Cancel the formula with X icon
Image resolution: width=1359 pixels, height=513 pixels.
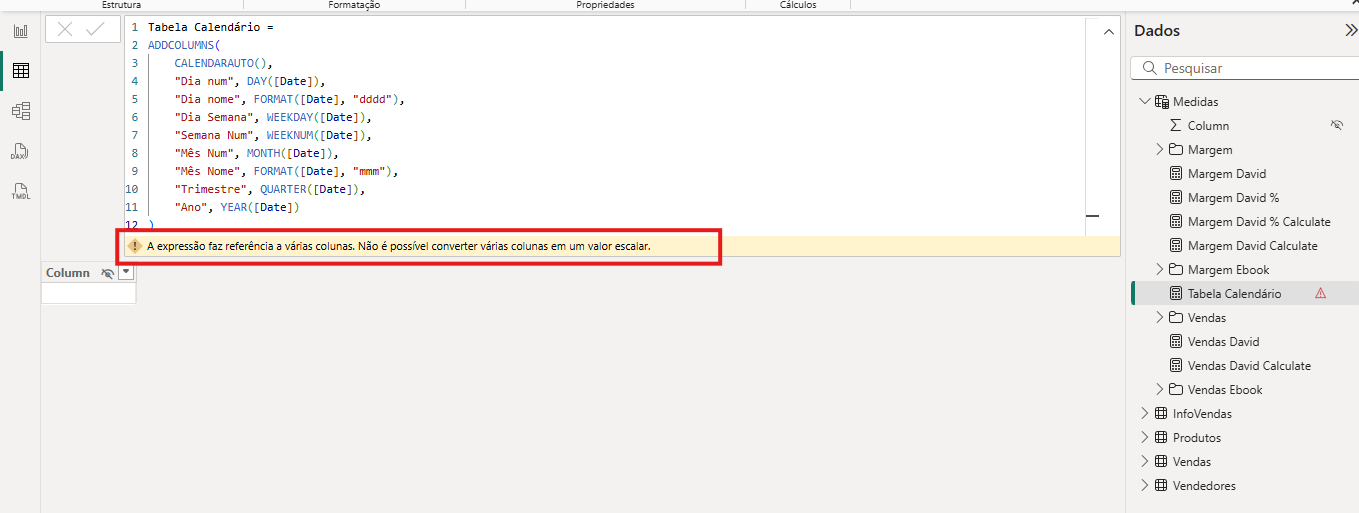coord(65,30)
